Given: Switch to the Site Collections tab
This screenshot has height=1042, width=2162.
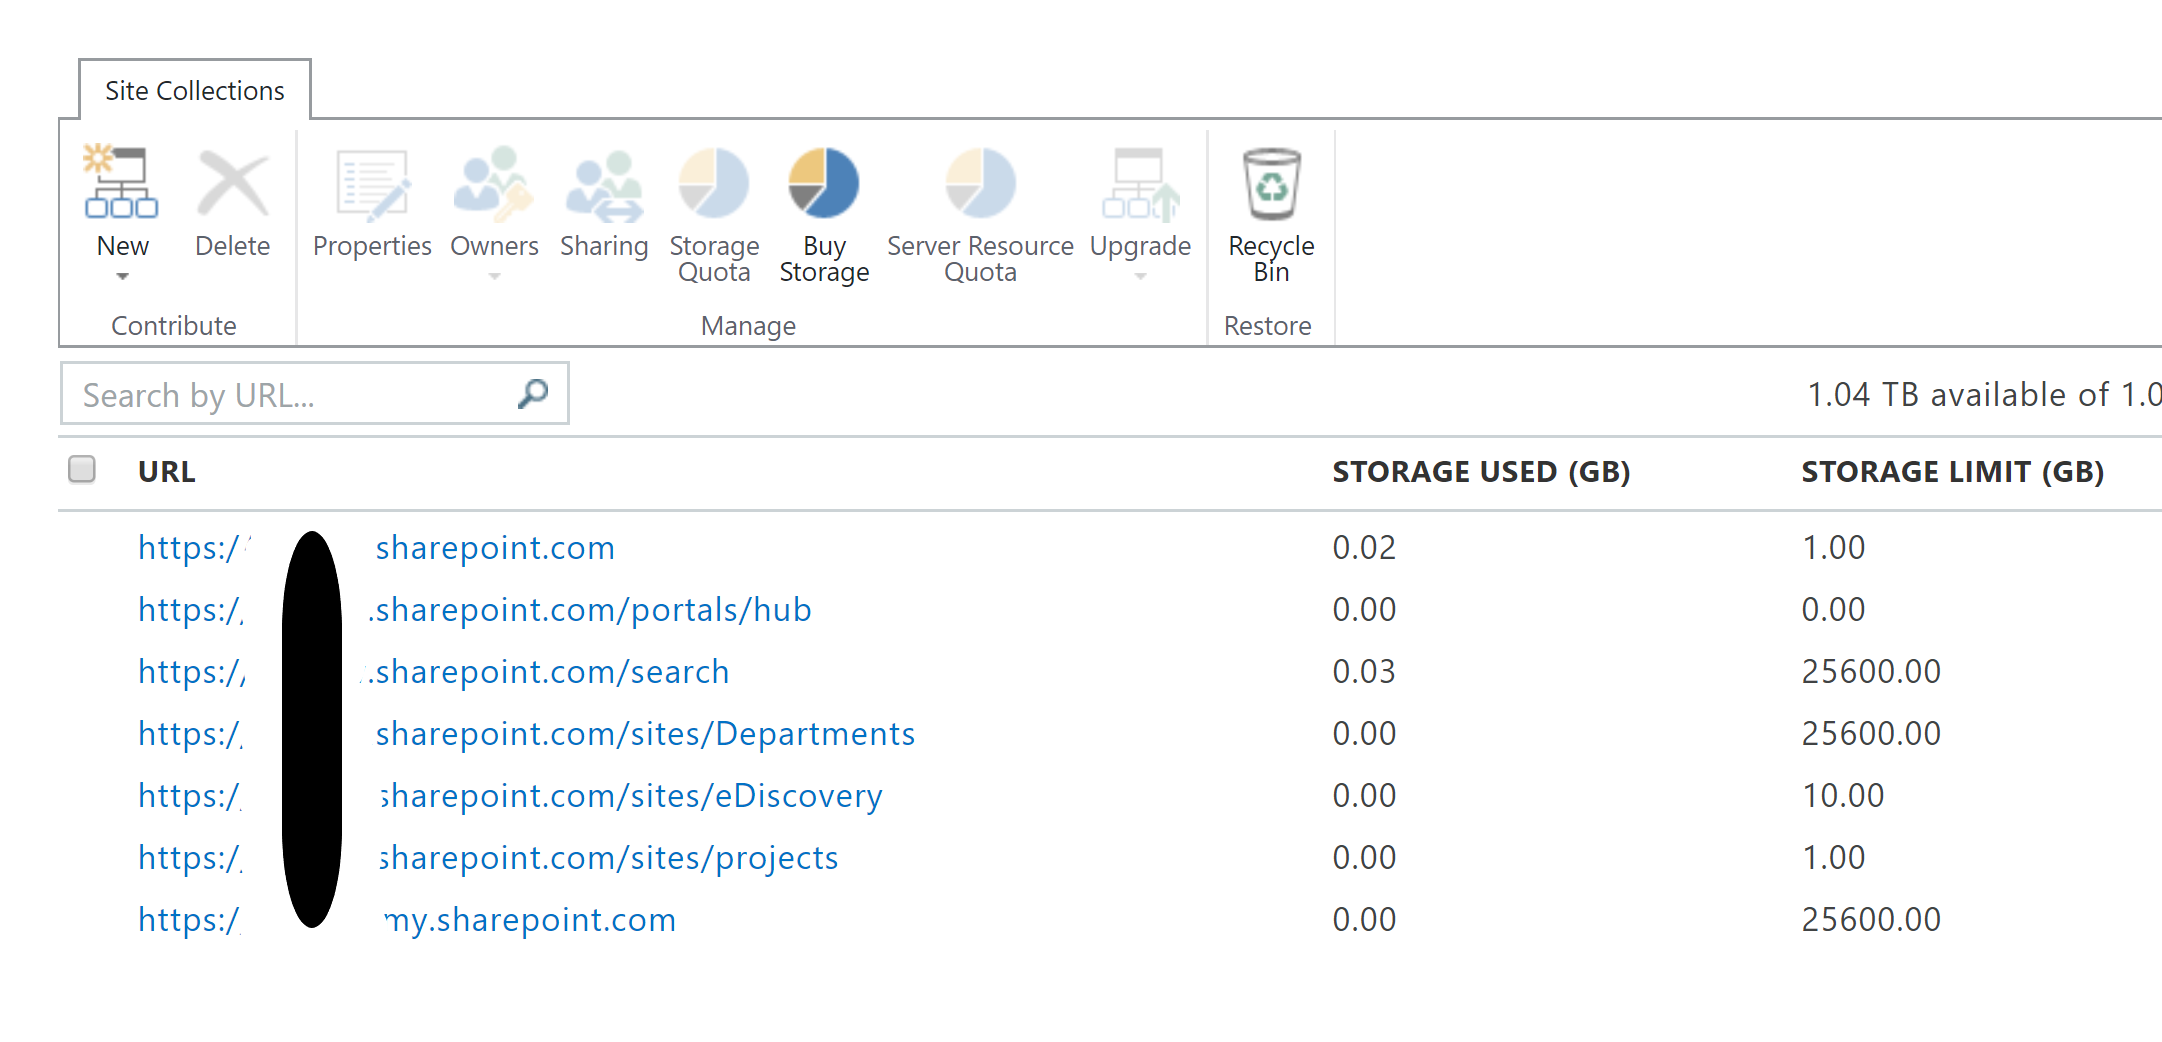Looking at the screenshot, I should (195, 90).
